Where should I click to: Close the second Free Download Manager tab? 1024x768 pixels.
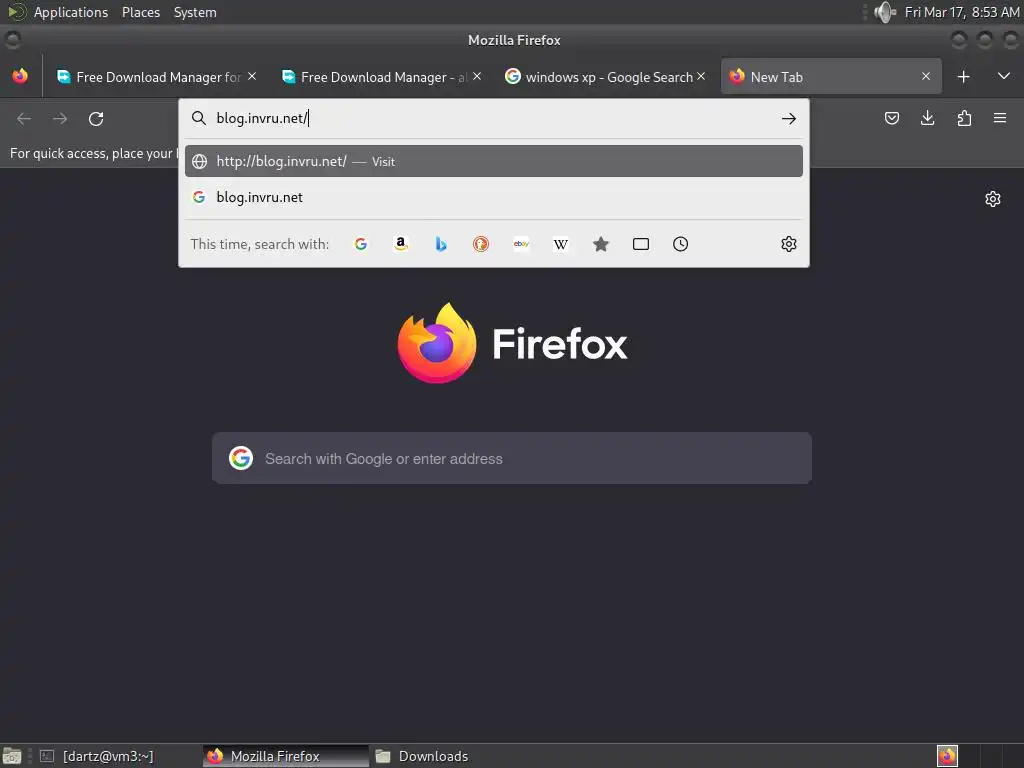pyautogui.click(x=477, y=76)
